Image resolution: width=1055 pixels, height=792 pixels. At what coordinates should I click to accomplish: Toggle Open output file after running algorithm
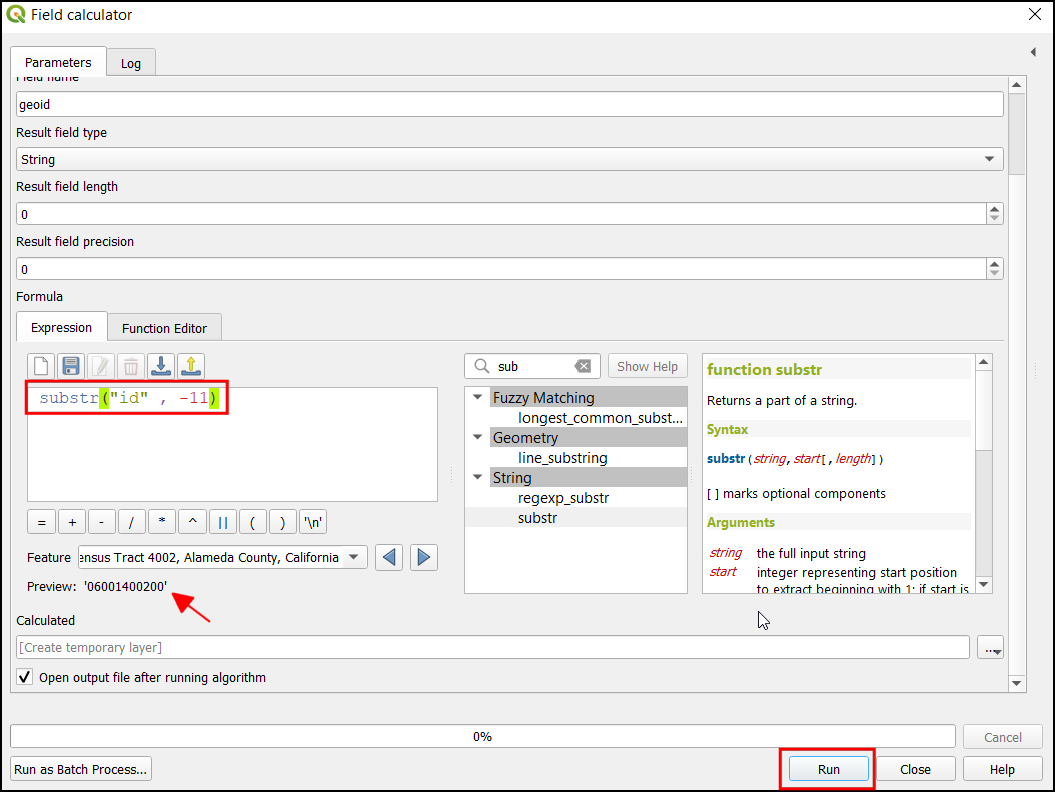(25, 677)
